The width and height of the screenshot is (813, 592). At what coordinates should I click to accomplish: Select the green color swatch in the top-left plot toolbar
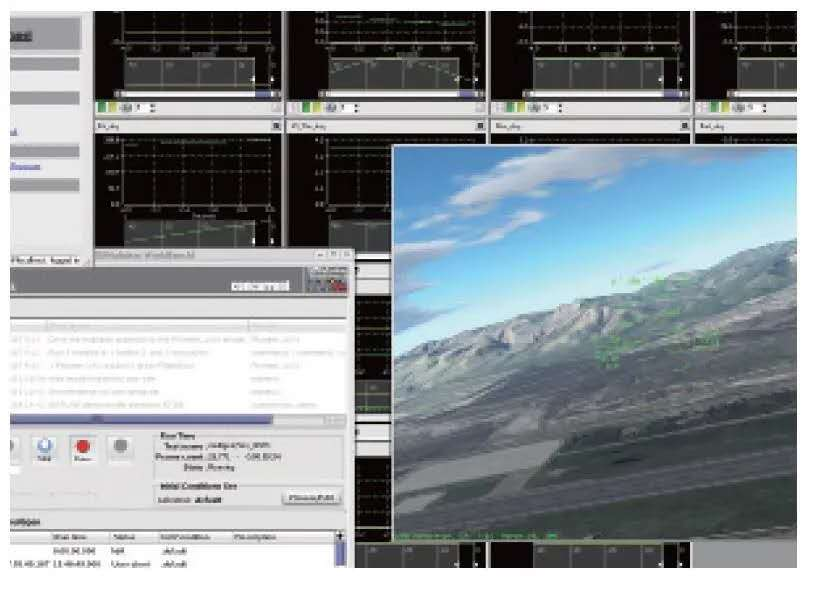101,108
